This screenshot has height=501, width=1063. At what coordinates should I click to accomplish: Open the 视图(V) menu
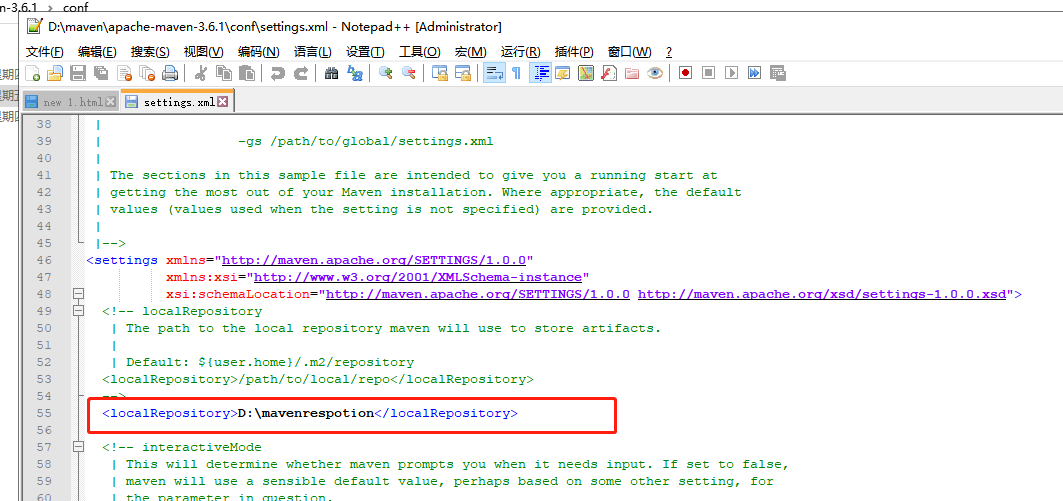203,52
